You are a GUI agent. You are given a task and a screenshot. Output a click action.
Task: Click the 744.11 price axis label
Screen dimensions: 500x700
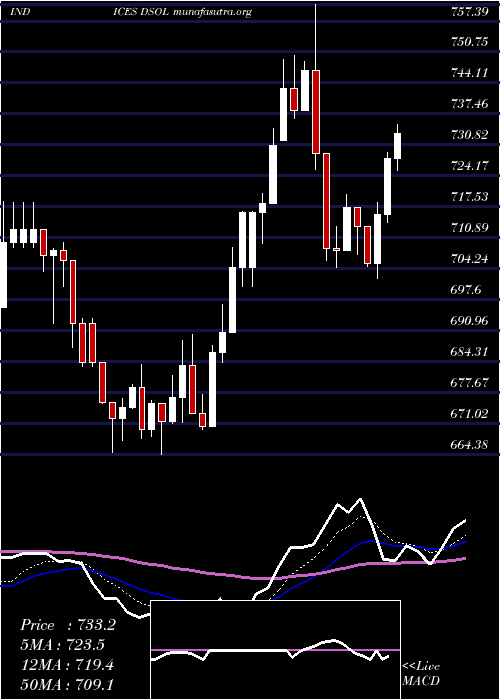click(469, 73)
